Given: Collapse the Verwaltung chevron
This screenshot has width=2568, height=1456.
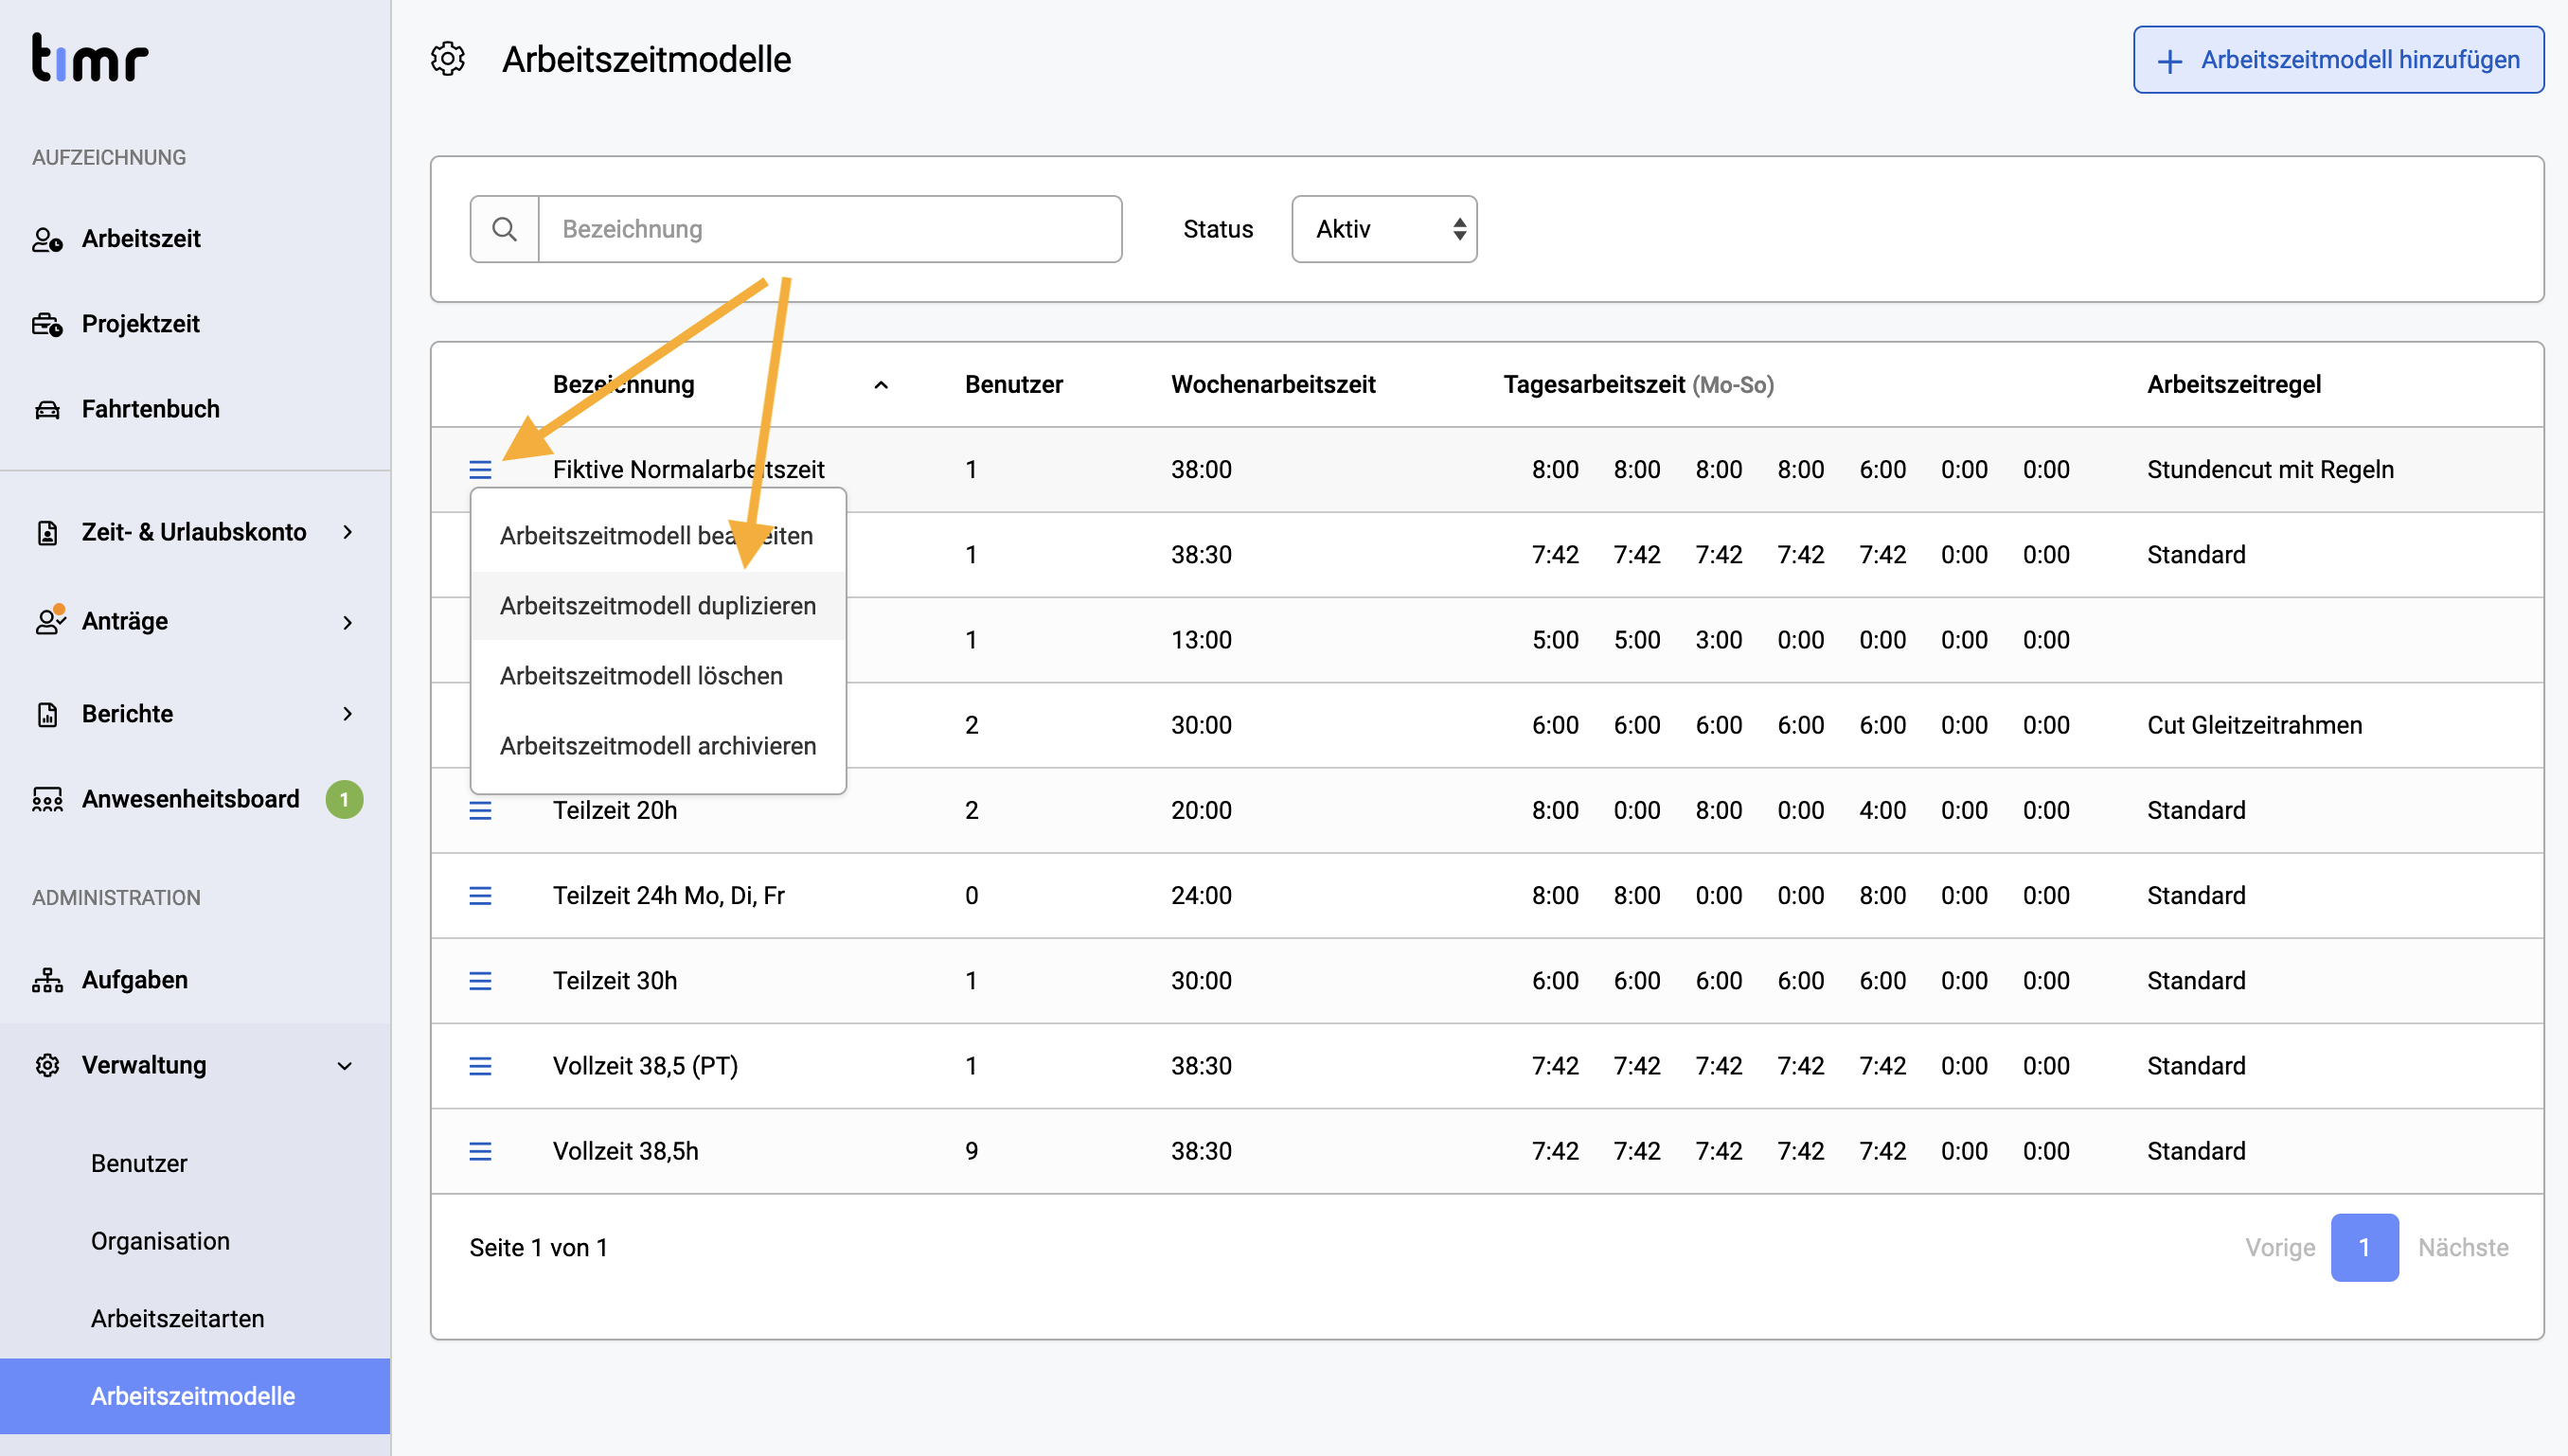Looking at the screenshot, I should [x=345, y=1066].
